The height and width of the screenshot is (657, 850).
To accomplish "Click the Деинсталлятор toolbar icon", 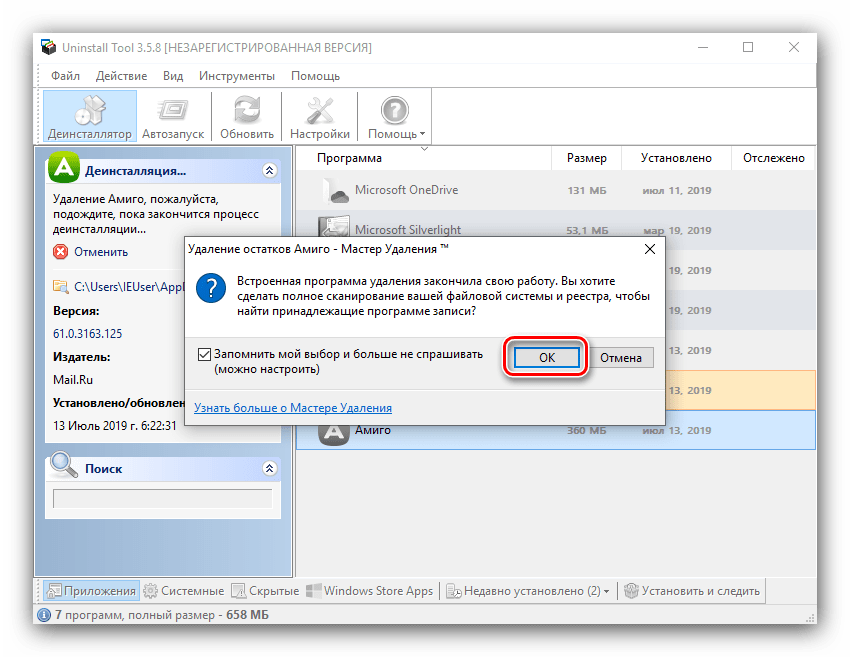I will (89, 110).
